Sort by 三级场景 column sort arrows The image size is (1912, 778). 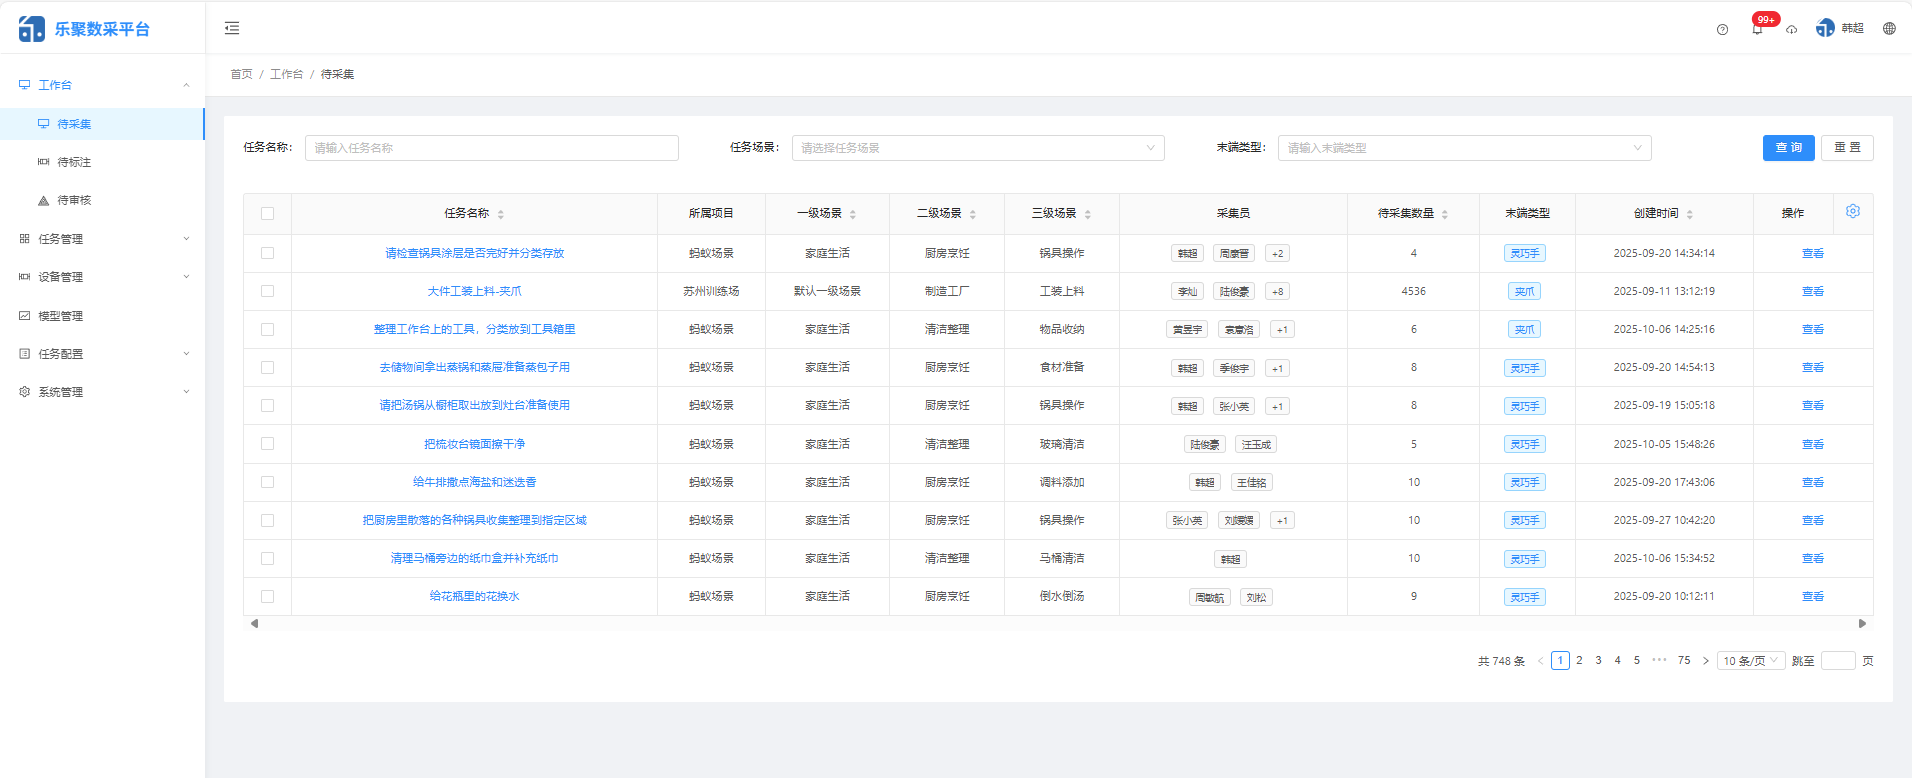pyautogui.click(x=1088, y=214)
